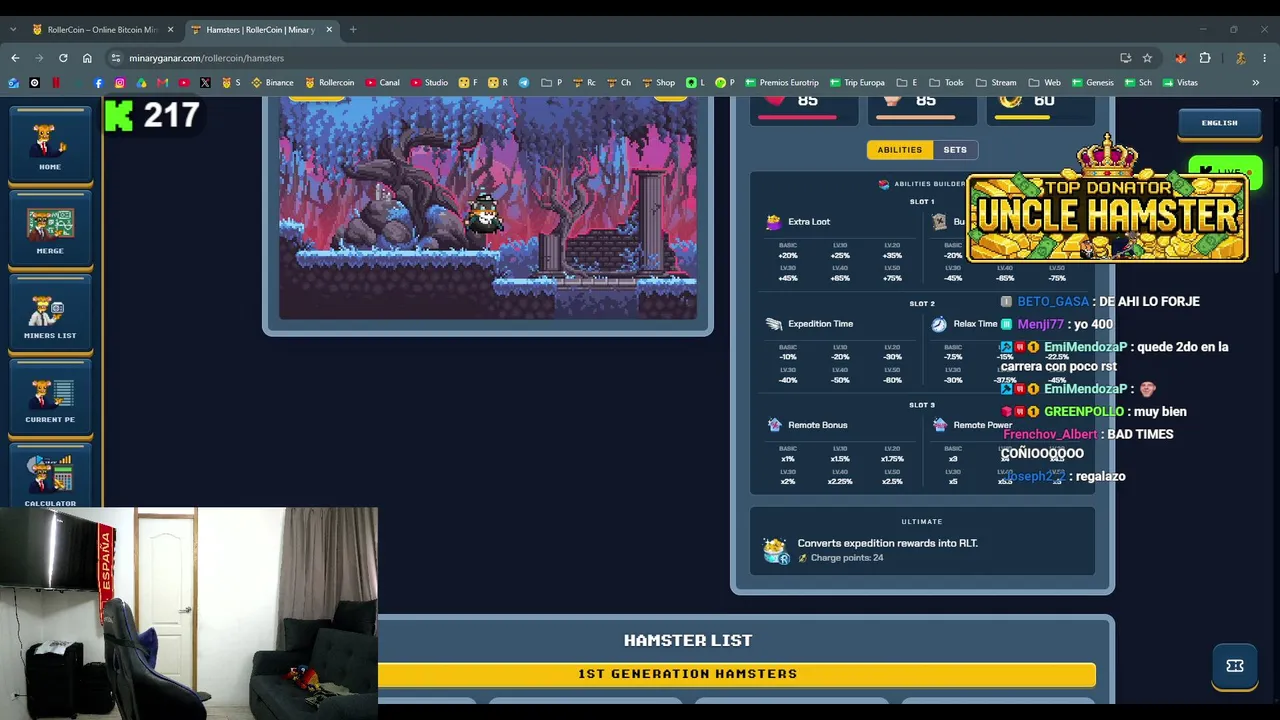
Task: Open the Binance bookmark
Action: pos(272,83)
